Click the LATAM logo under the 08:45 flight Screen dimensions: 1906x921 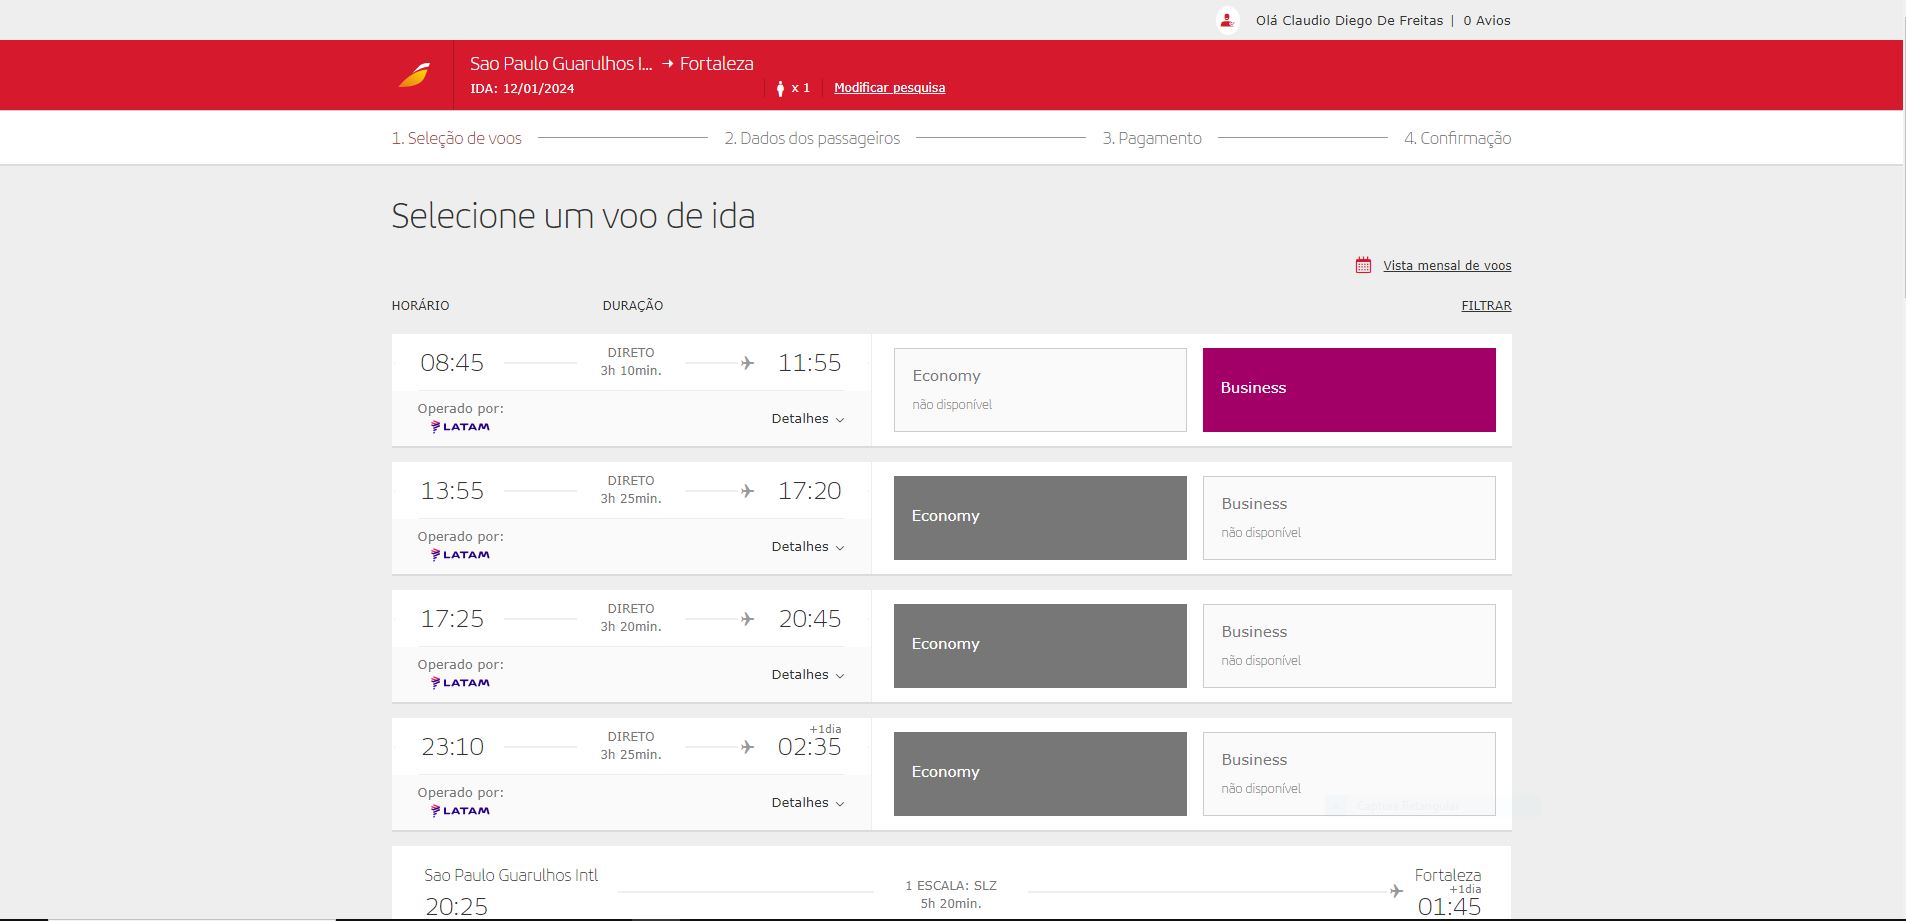pyautogui.click(x=459, y=426)
